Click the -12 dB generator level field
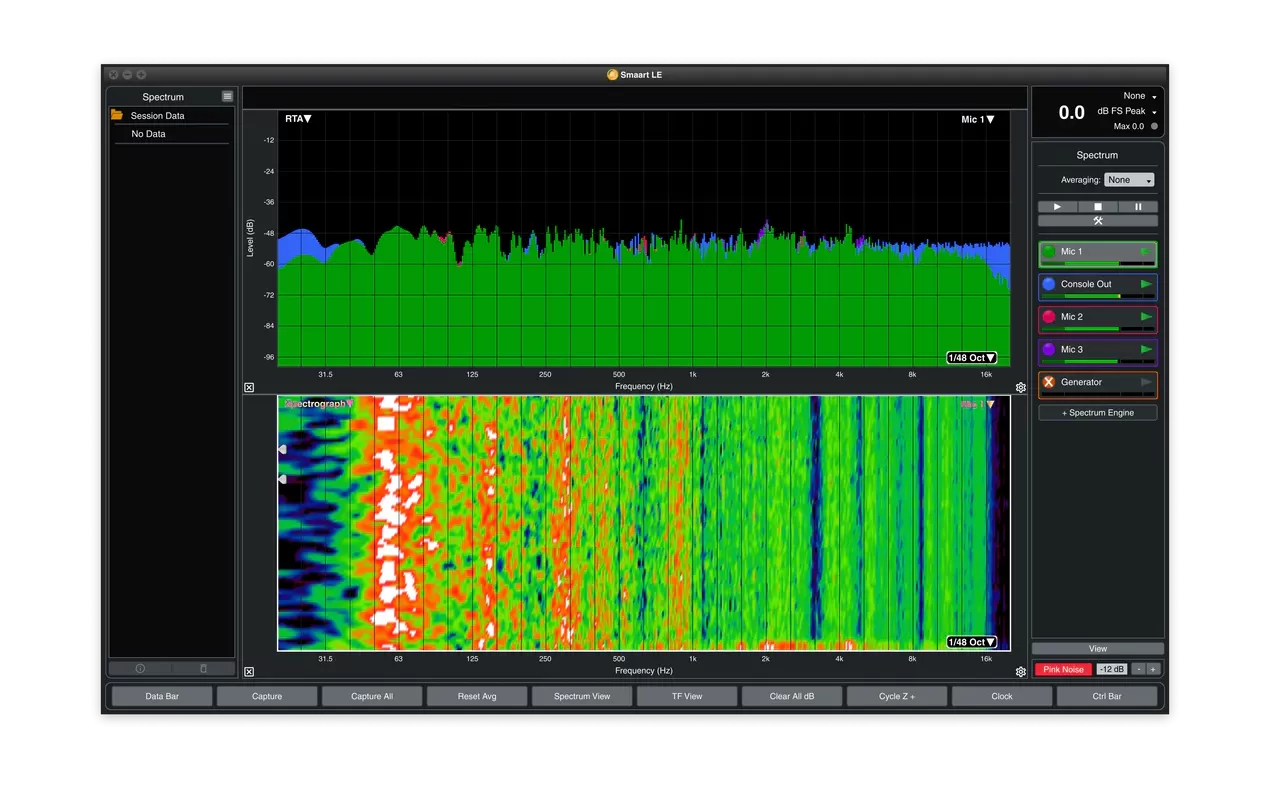Screen dimensions: 1270x785 coord(1112,669)
